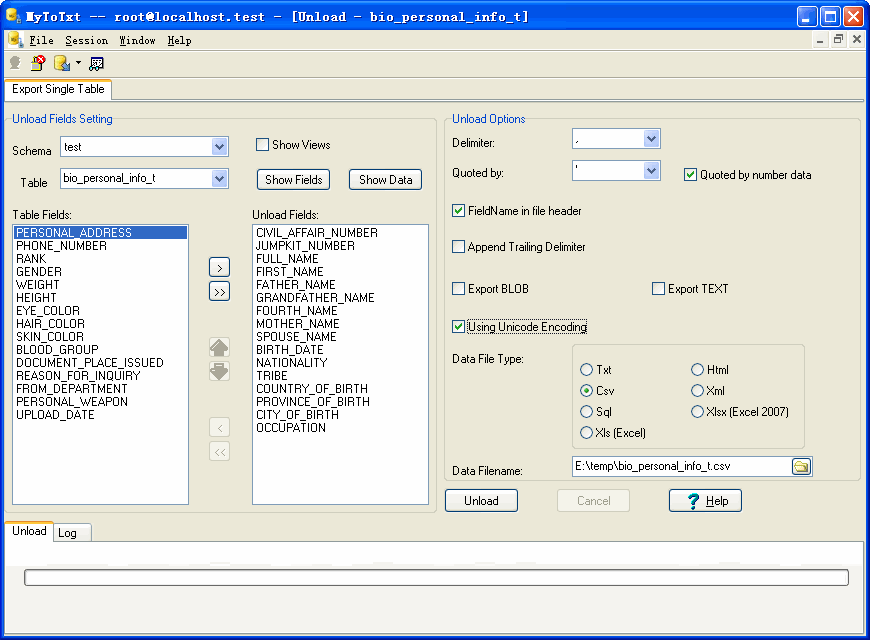This screenshot has width=870, height=640.
Task: Open the Delimiter dropdown
Action: pyautogui.click(x=651, y=139)
